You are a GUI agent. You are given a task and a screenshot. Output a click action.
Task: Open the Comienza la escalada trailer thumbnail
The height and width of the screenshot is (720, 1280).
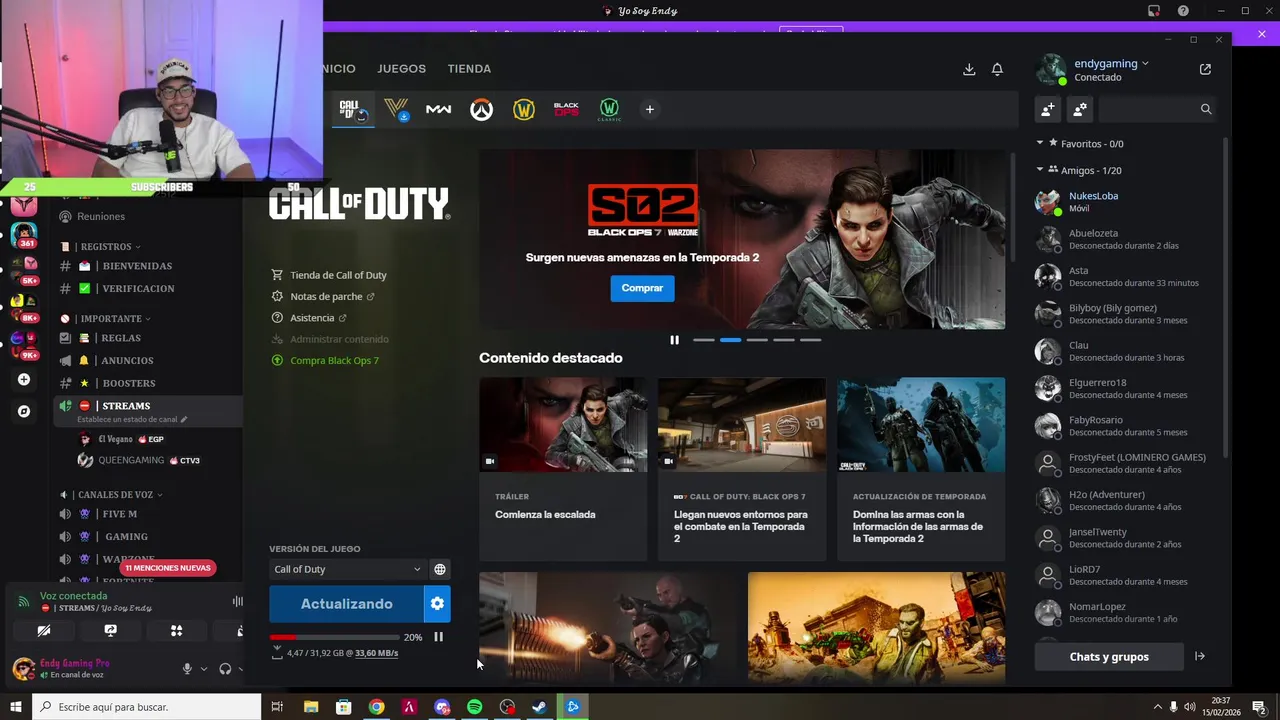tap(563, 424)
